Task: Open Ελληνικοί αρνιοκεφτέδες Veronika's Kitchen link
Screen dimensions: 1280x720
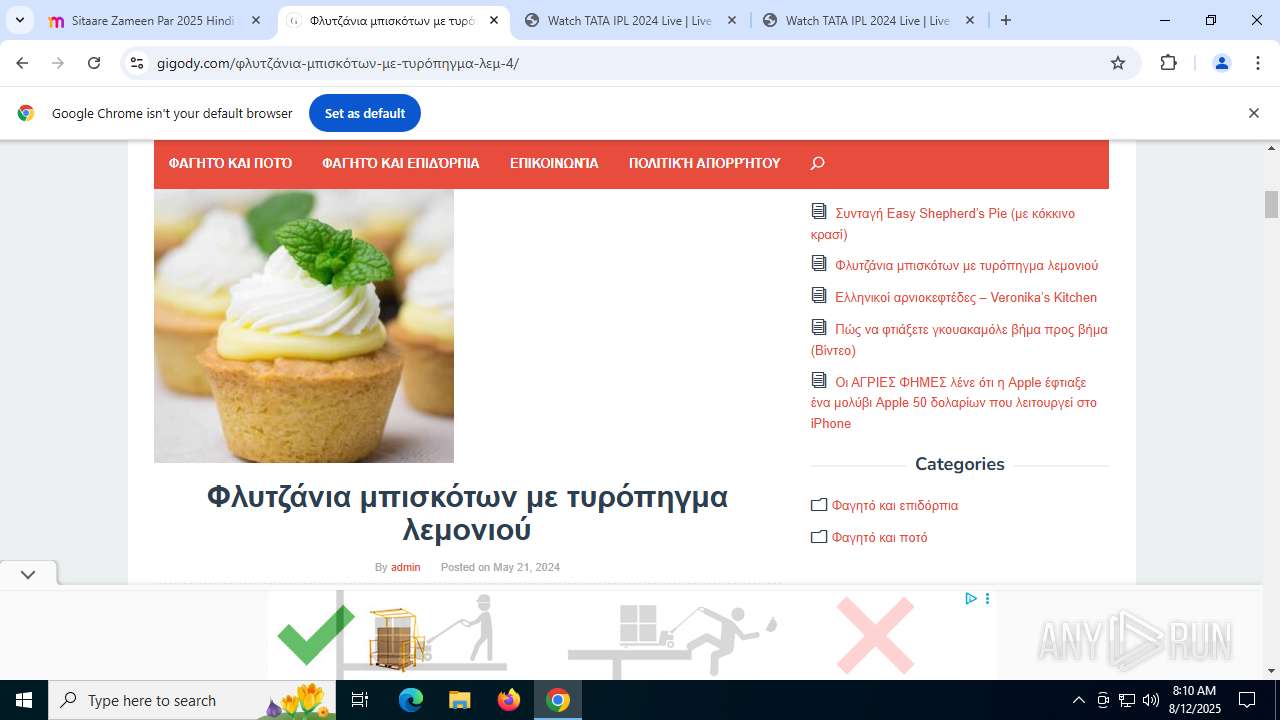Action: tap(966, 297)
